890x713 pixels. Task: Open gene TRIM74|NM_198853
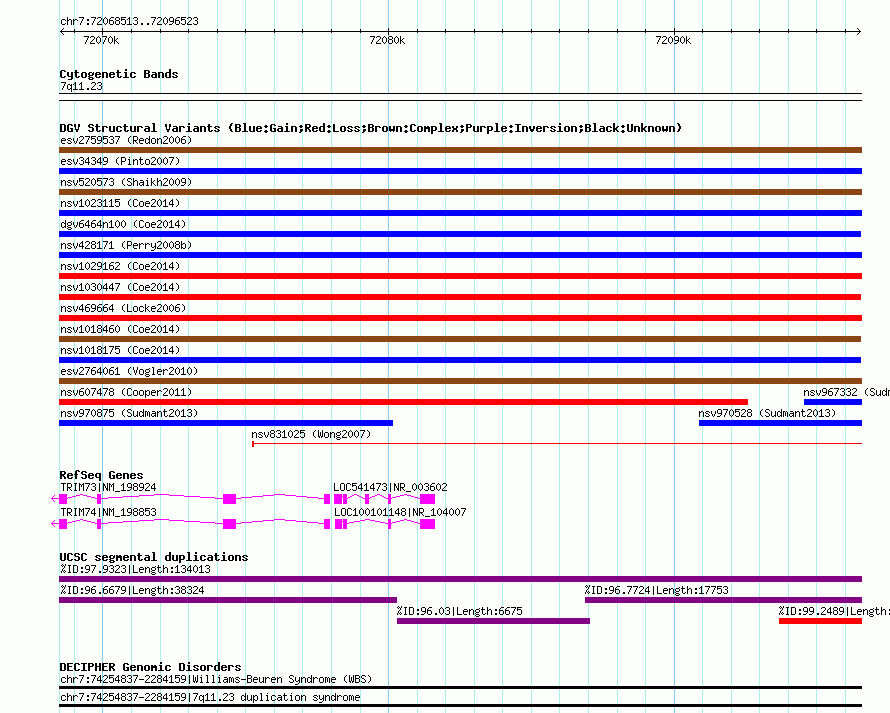[108, 512]
